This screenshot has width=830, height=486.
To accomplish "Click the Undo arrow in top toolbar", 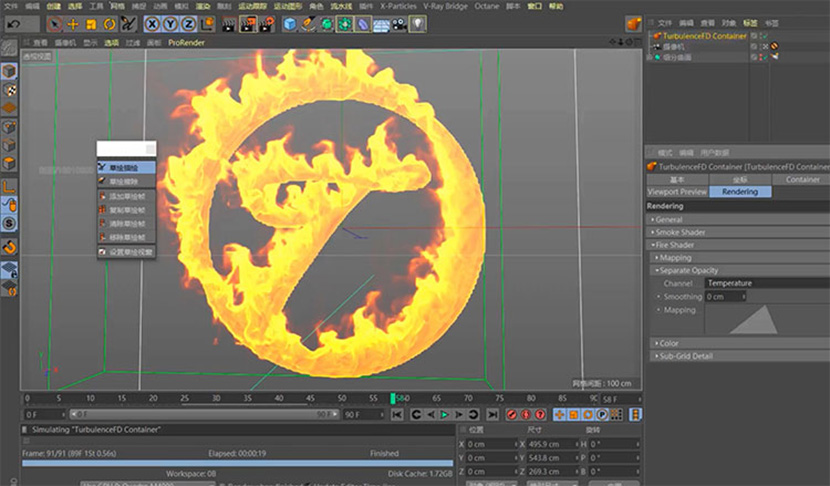I will (14, 24).
